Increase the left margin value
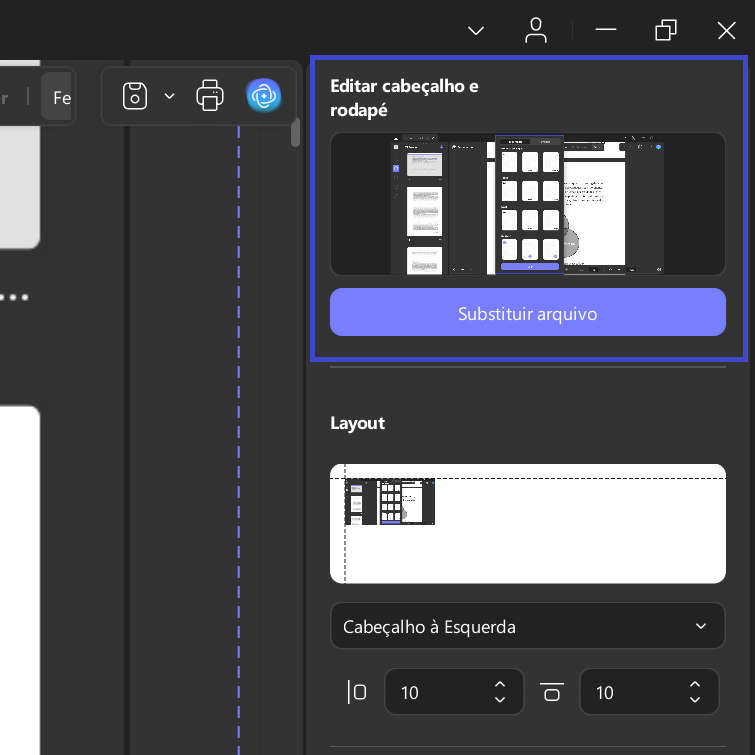 point(500,684)
